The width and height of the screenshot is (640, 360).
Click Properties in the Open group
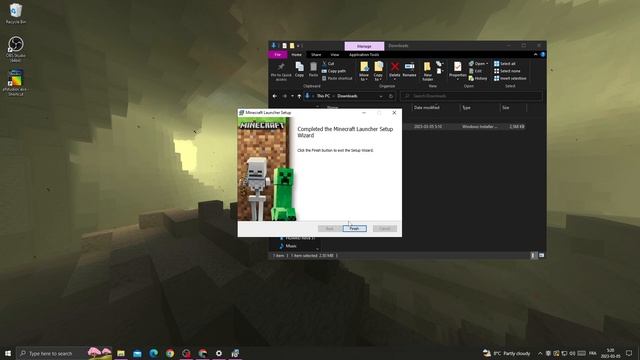(458, 70)
